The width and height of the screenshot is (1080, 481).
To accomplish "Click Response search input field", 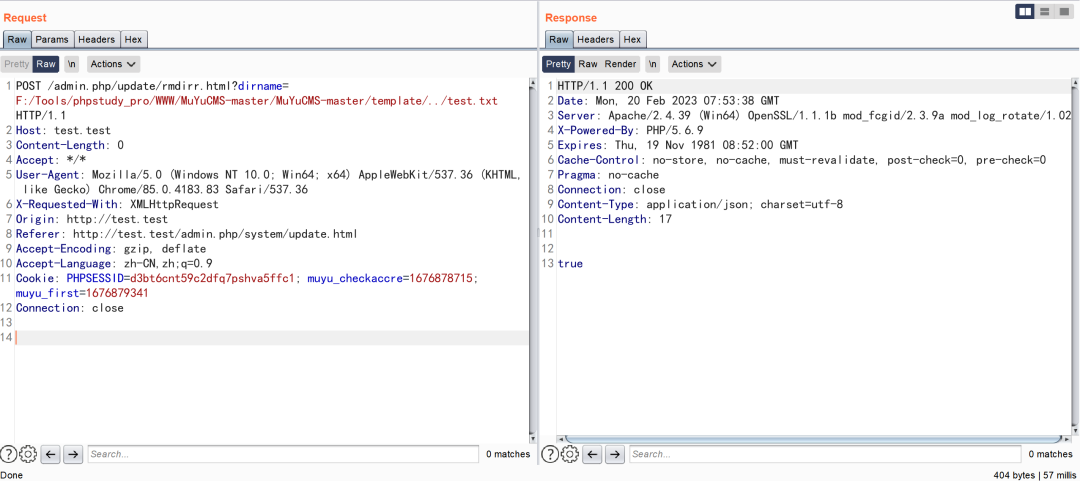I will [x=825, y=454].
